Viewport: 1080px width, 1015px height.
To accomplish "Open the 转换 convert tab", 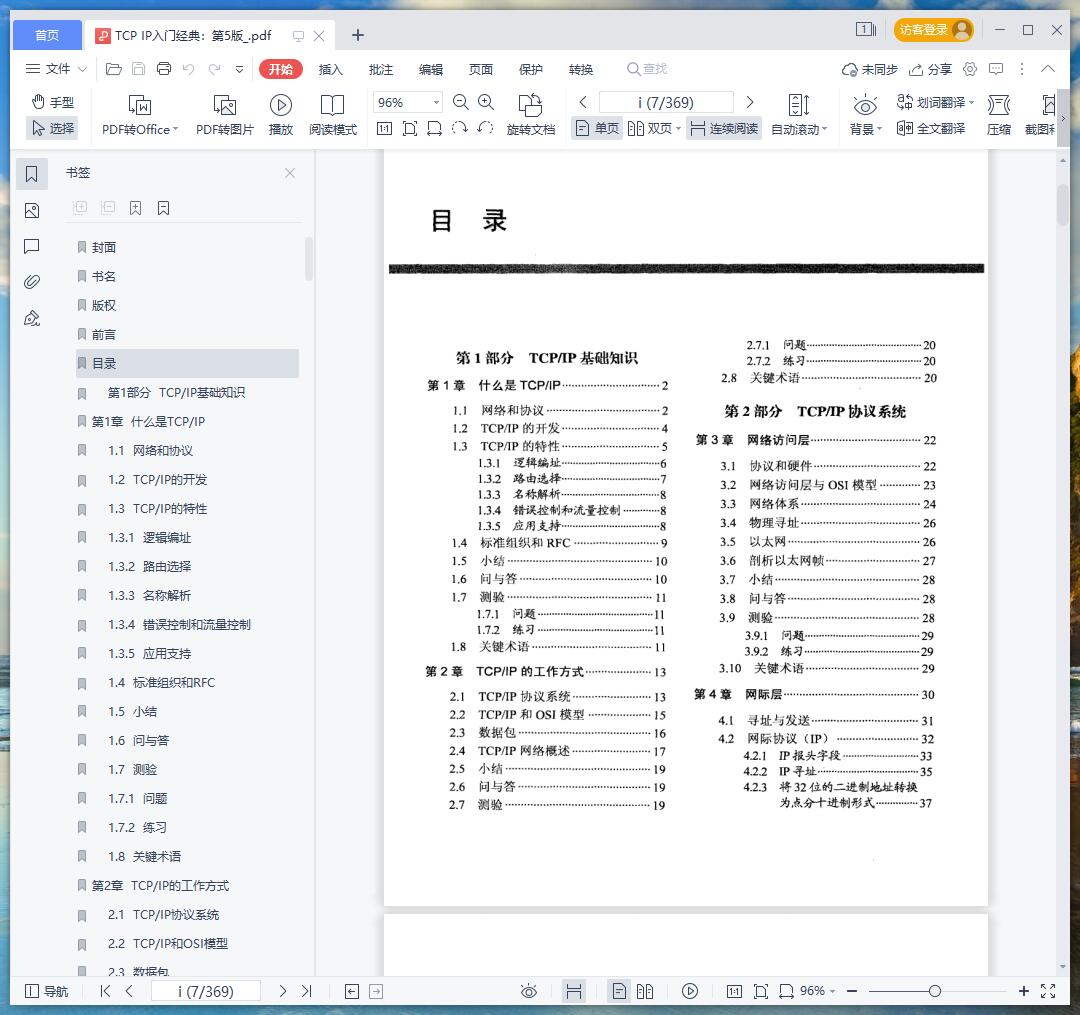I will point(581,70).
